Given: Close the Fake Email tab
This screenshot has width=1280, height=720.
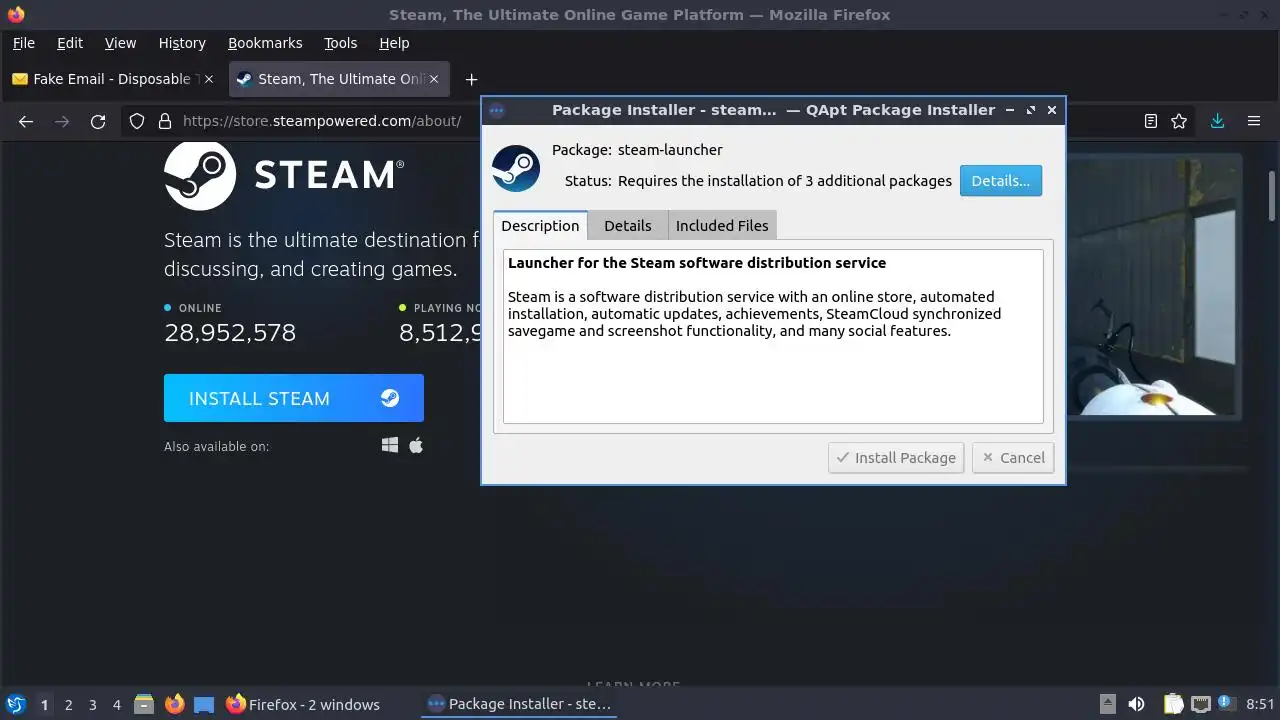Looking at the screenshot, I should click(x=209, y=79).
